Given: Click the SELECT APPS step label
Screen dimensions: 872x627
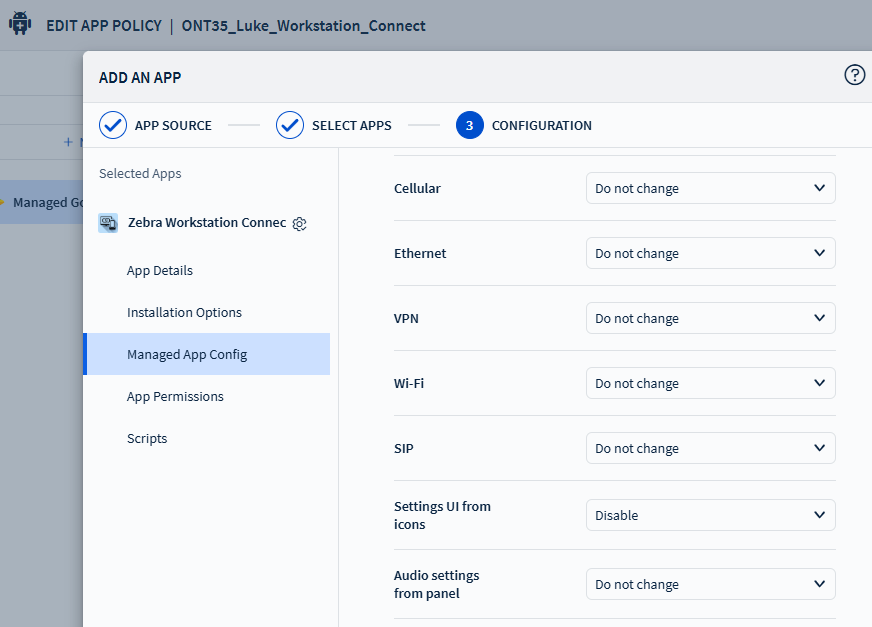Looking at the screenshot, I should pos(351,126).
